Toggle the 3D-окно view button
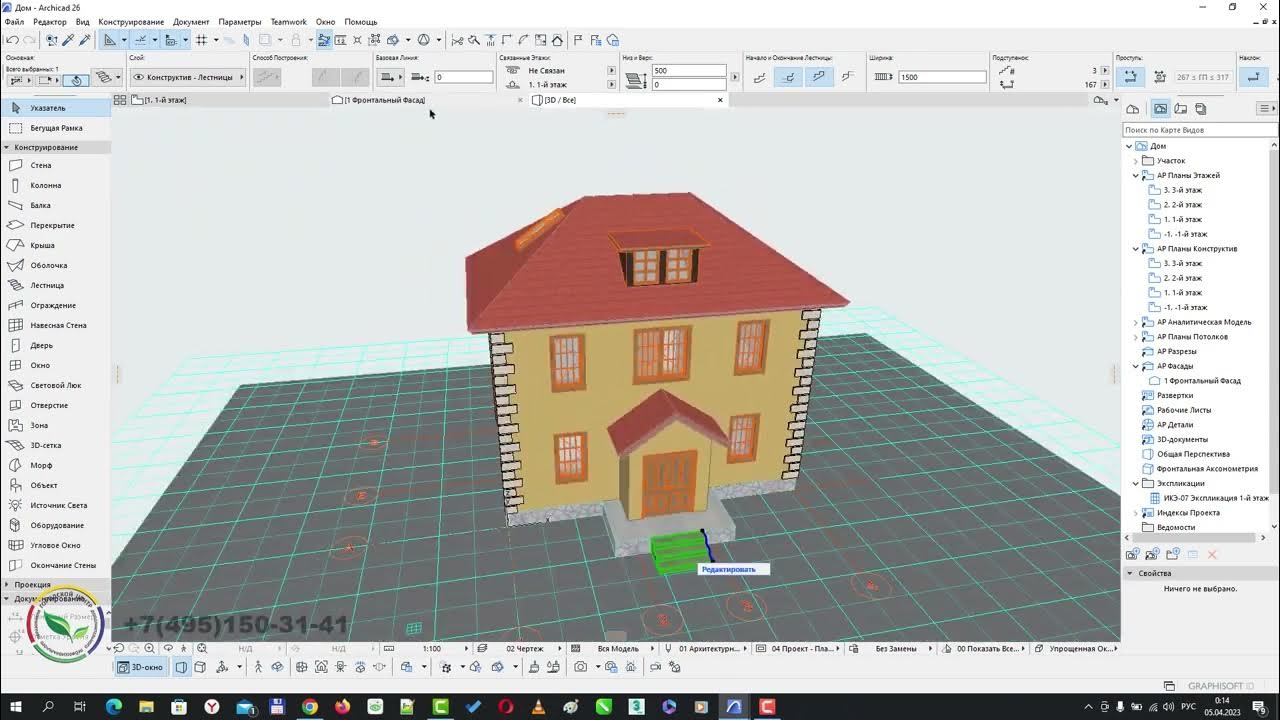Screen dimensions: 1280x720 140,667
